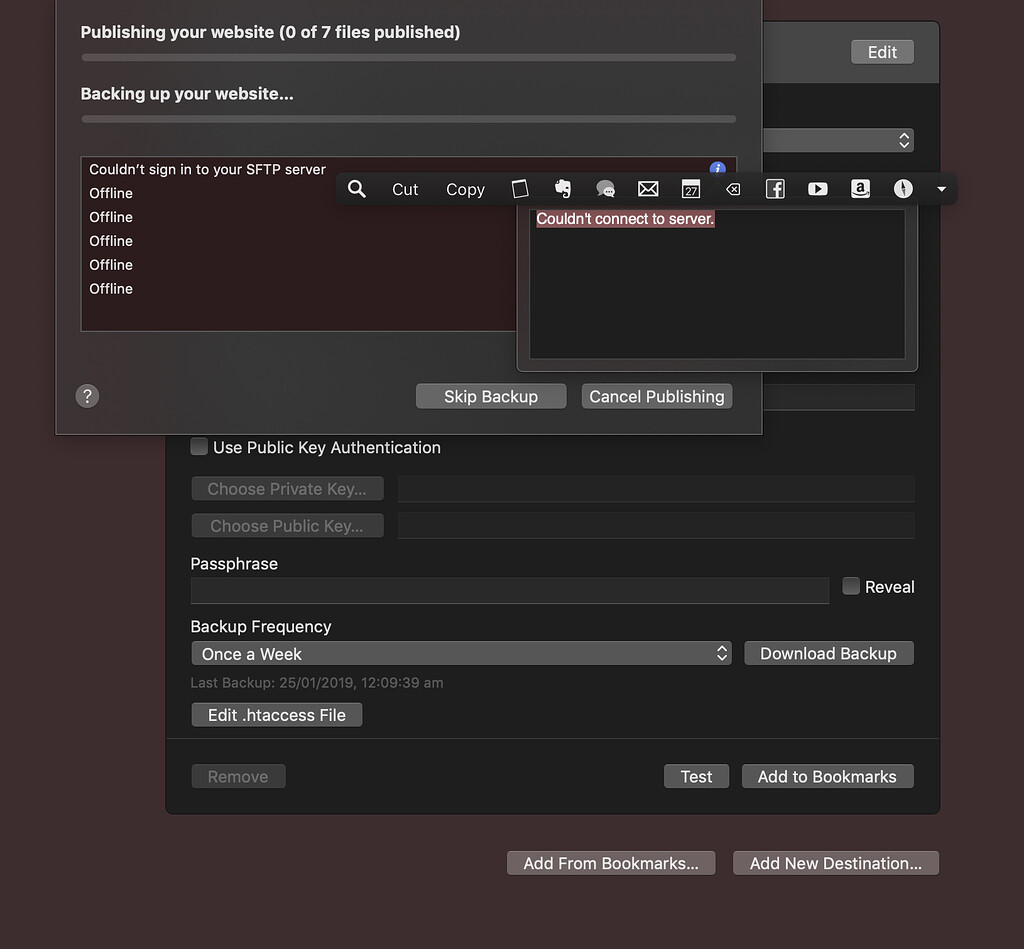Click the Evernote icon in the popup toolbar

[562, 189]
